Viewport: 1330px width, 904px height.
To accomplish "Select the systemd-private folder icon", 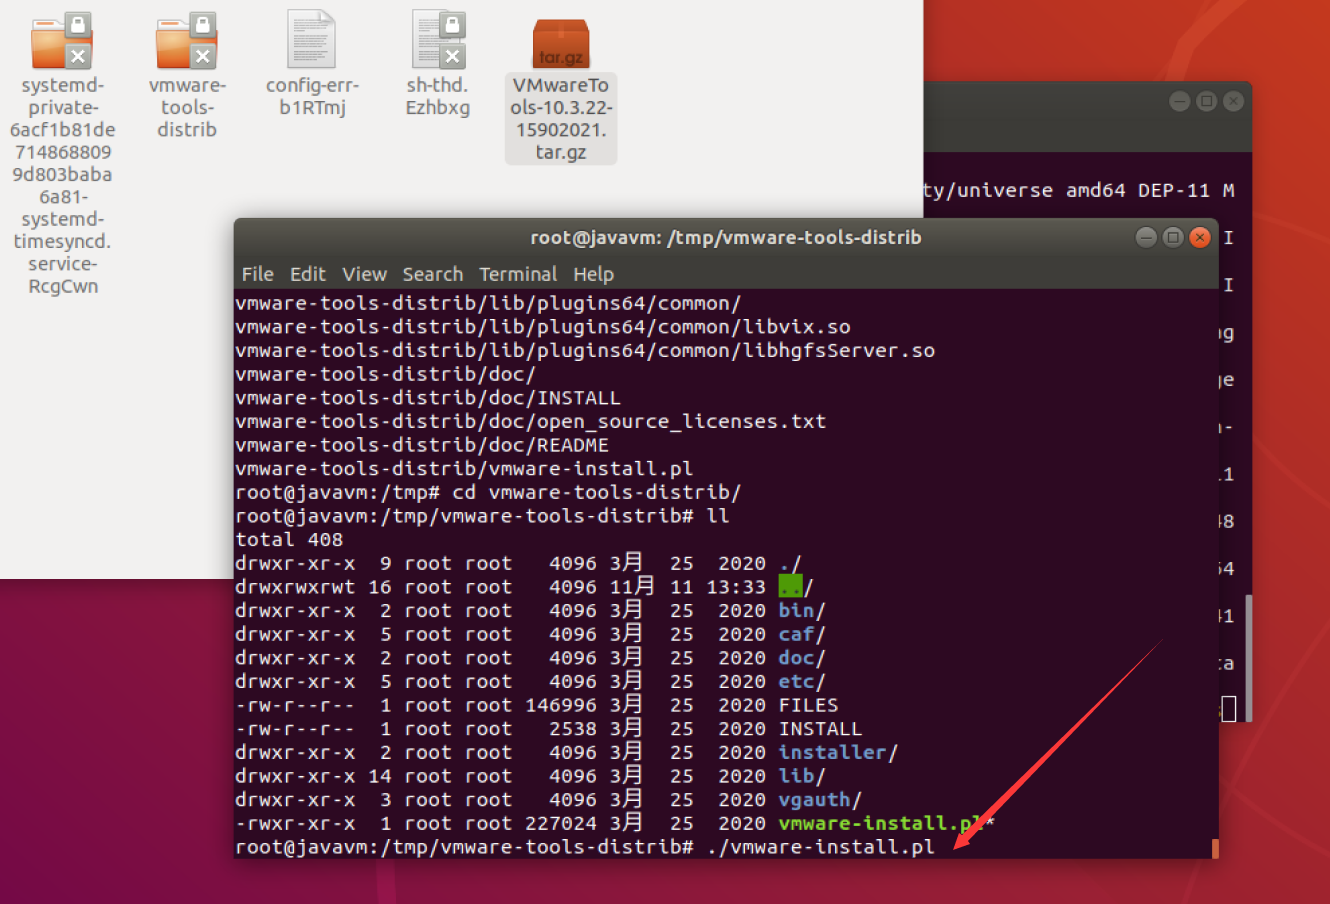I will 62,41.
